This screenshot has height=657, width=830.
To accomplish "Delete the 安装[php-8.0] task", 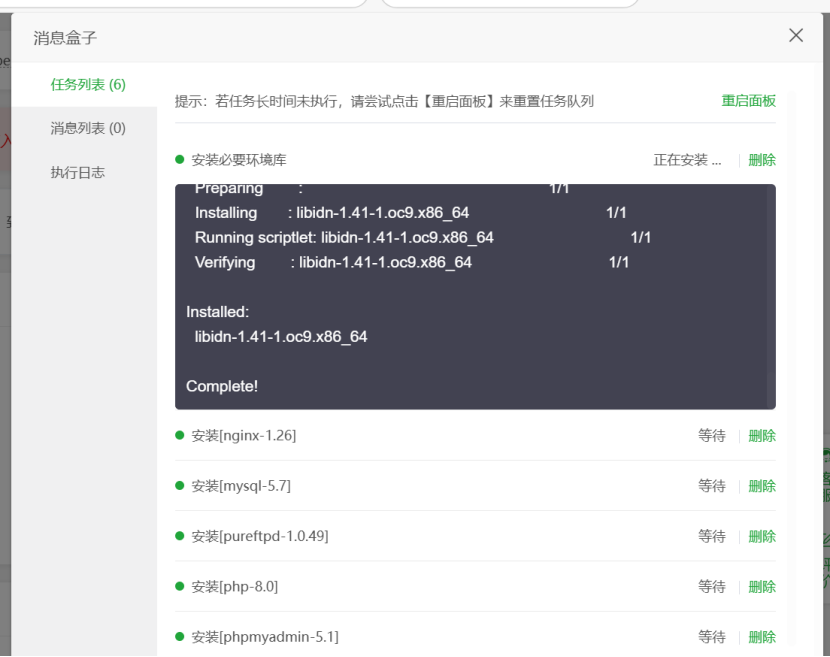I will pos(762,587).
